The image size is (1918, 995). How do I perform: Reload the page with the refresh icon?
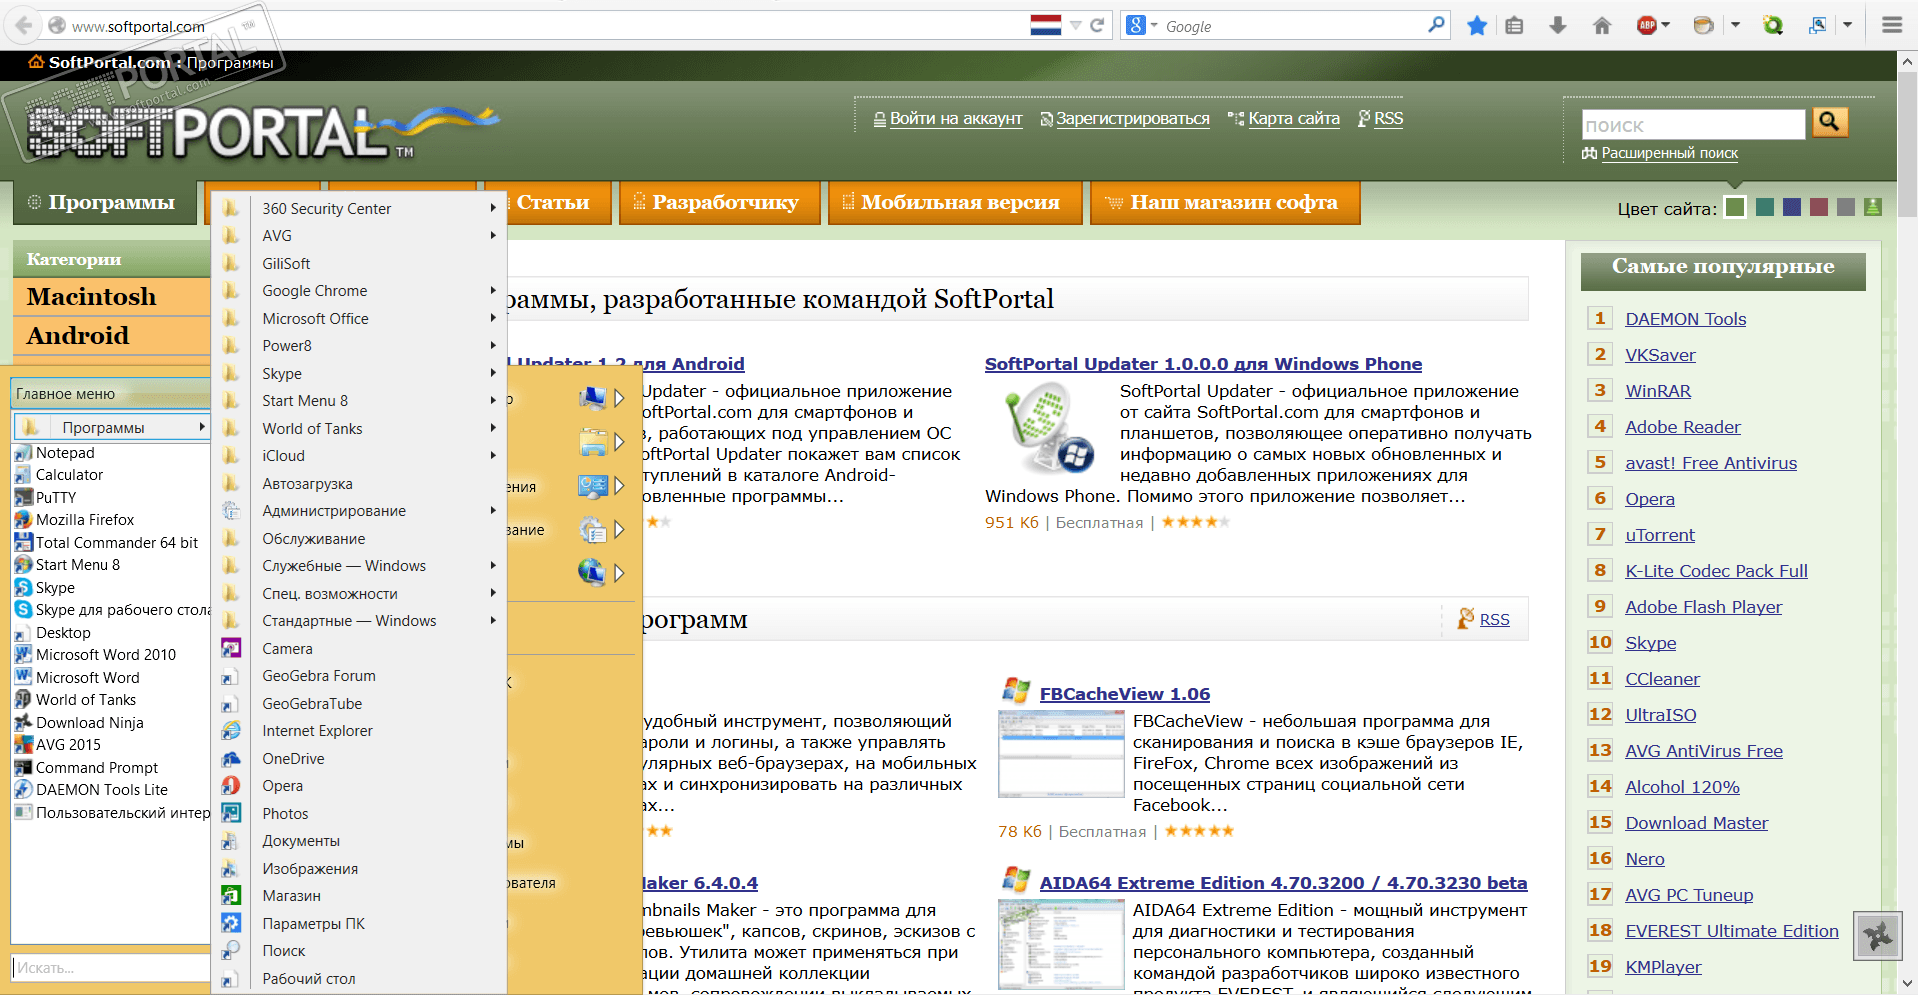pyautogui.click(x=1097, y=25)
